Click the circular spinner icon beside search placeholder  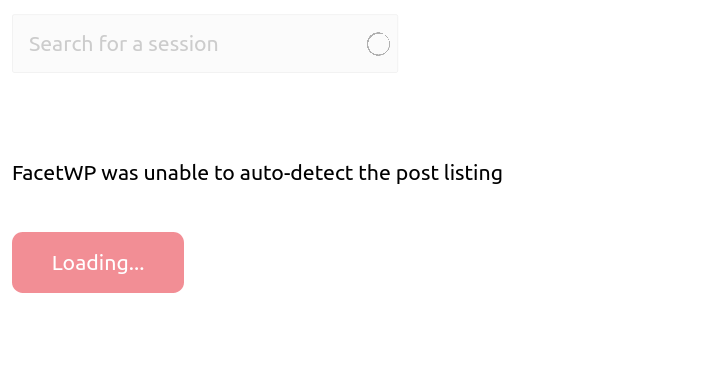pyautogui.click(x=378, y=44)
